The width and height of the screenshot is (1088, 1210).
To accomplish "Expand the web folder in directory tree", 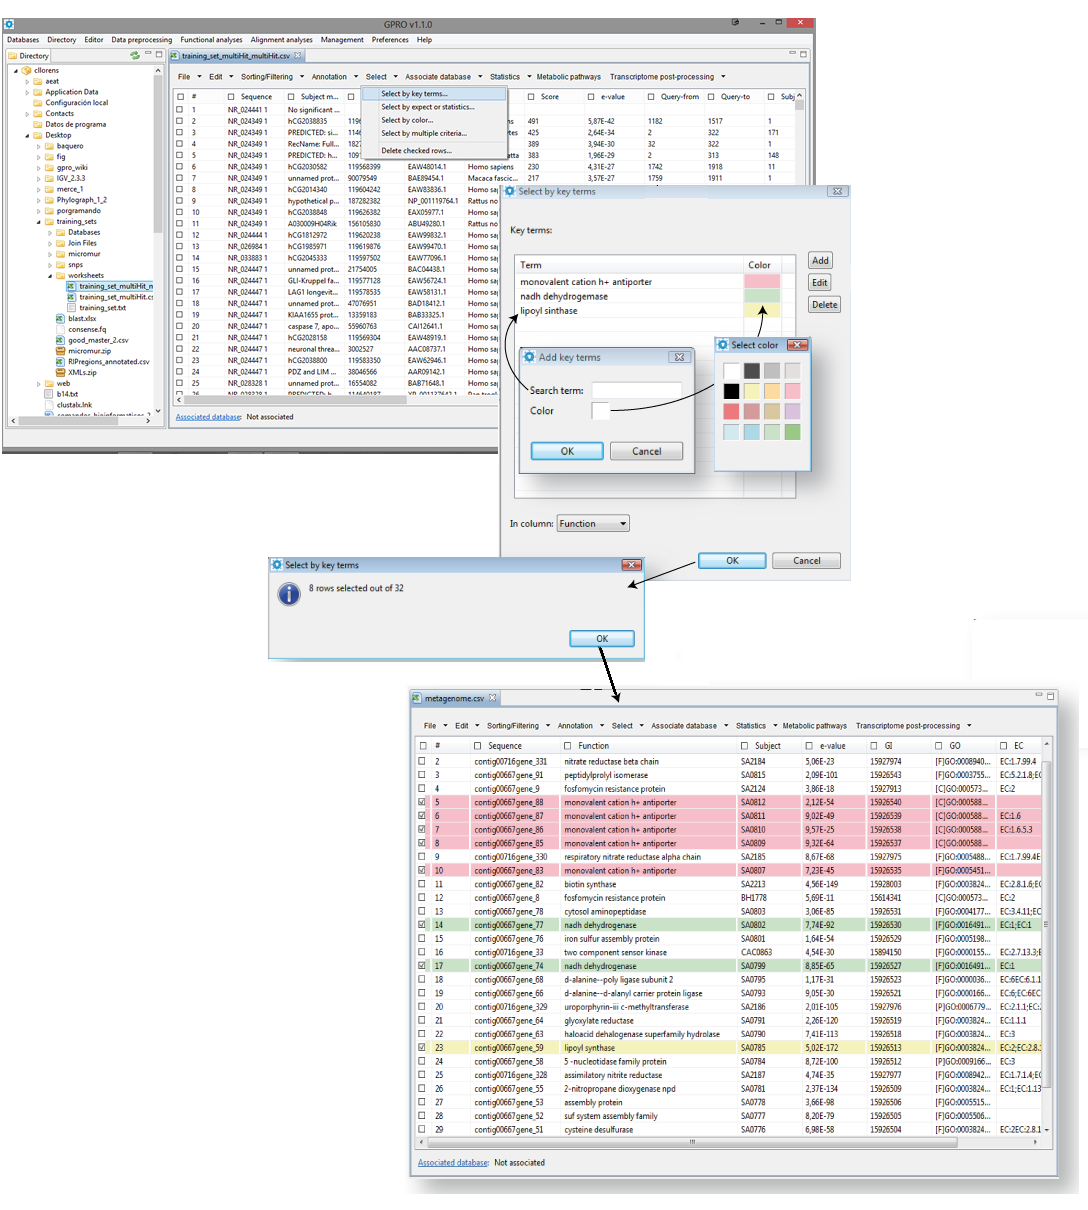I will point(39,383).
